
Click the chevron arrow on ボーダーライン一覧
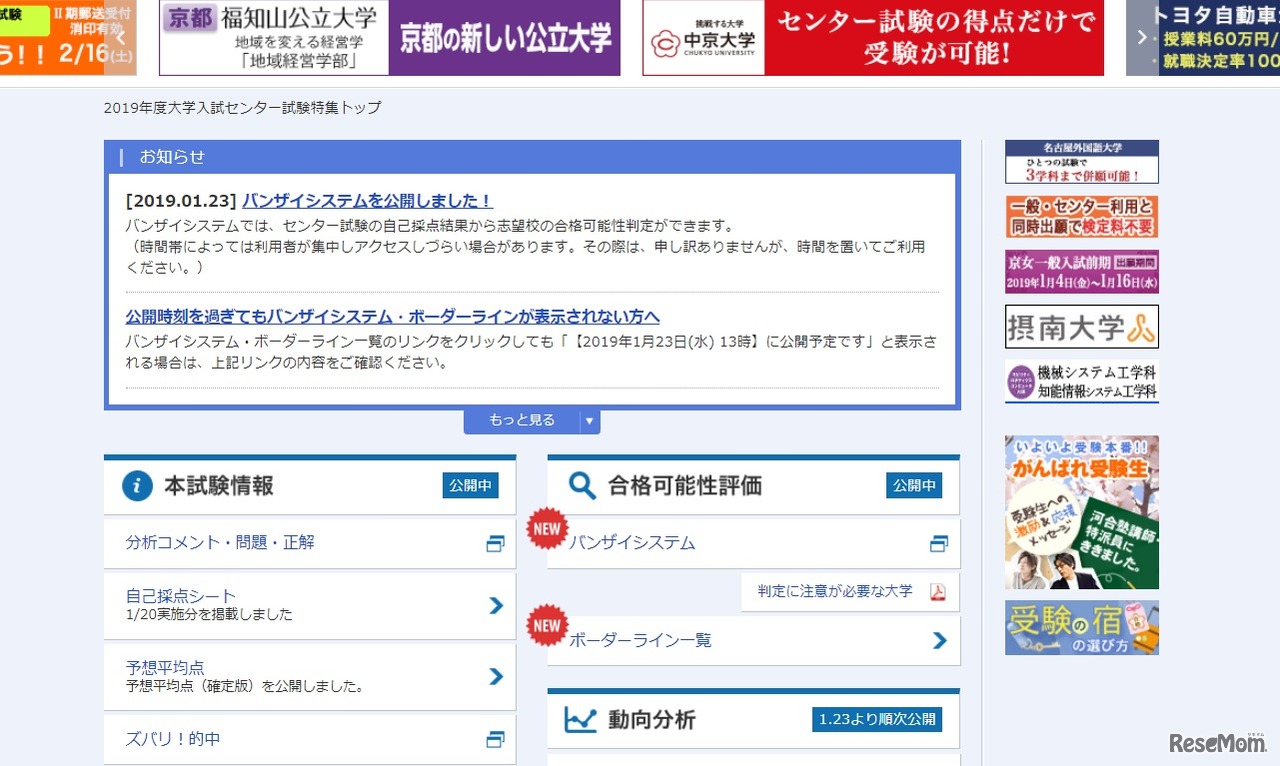tap(938, 640)
